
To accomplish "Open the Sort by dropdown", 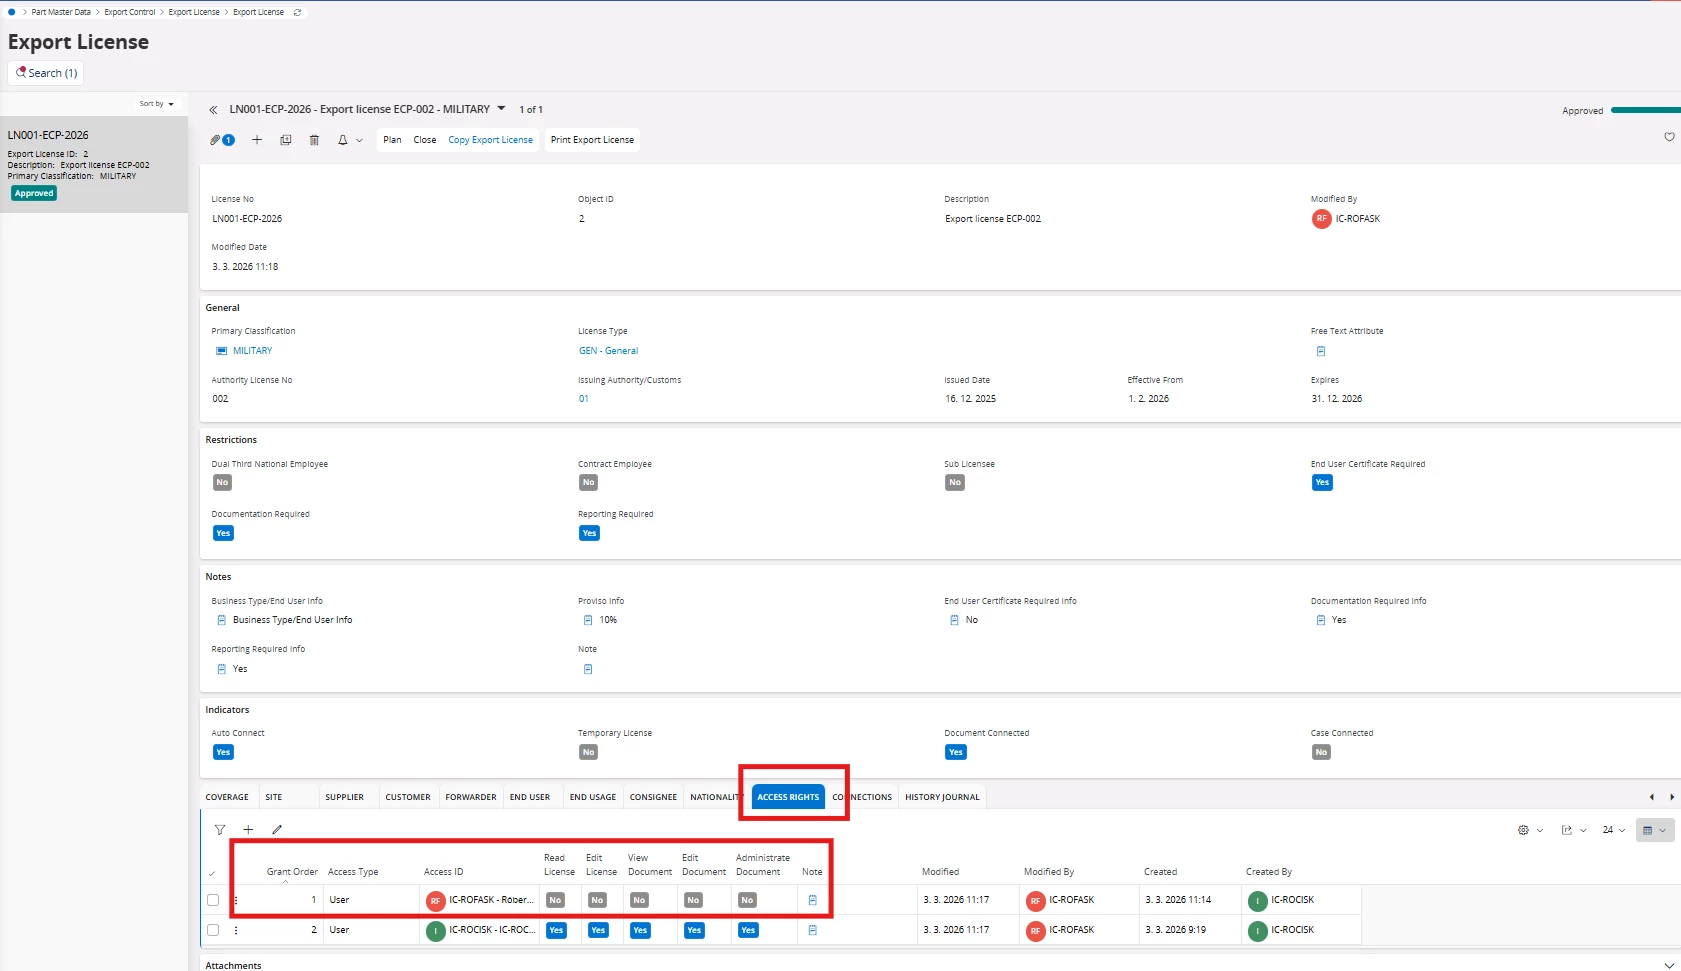I will (157, 104).
